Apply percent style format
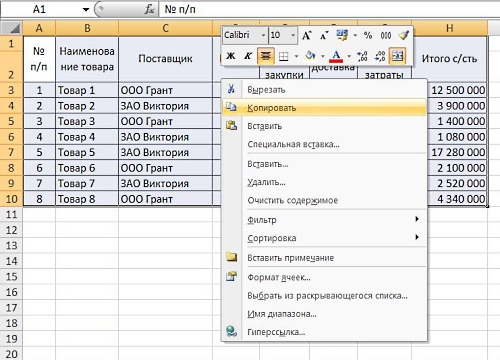500x360 pixels. point(368,35)
